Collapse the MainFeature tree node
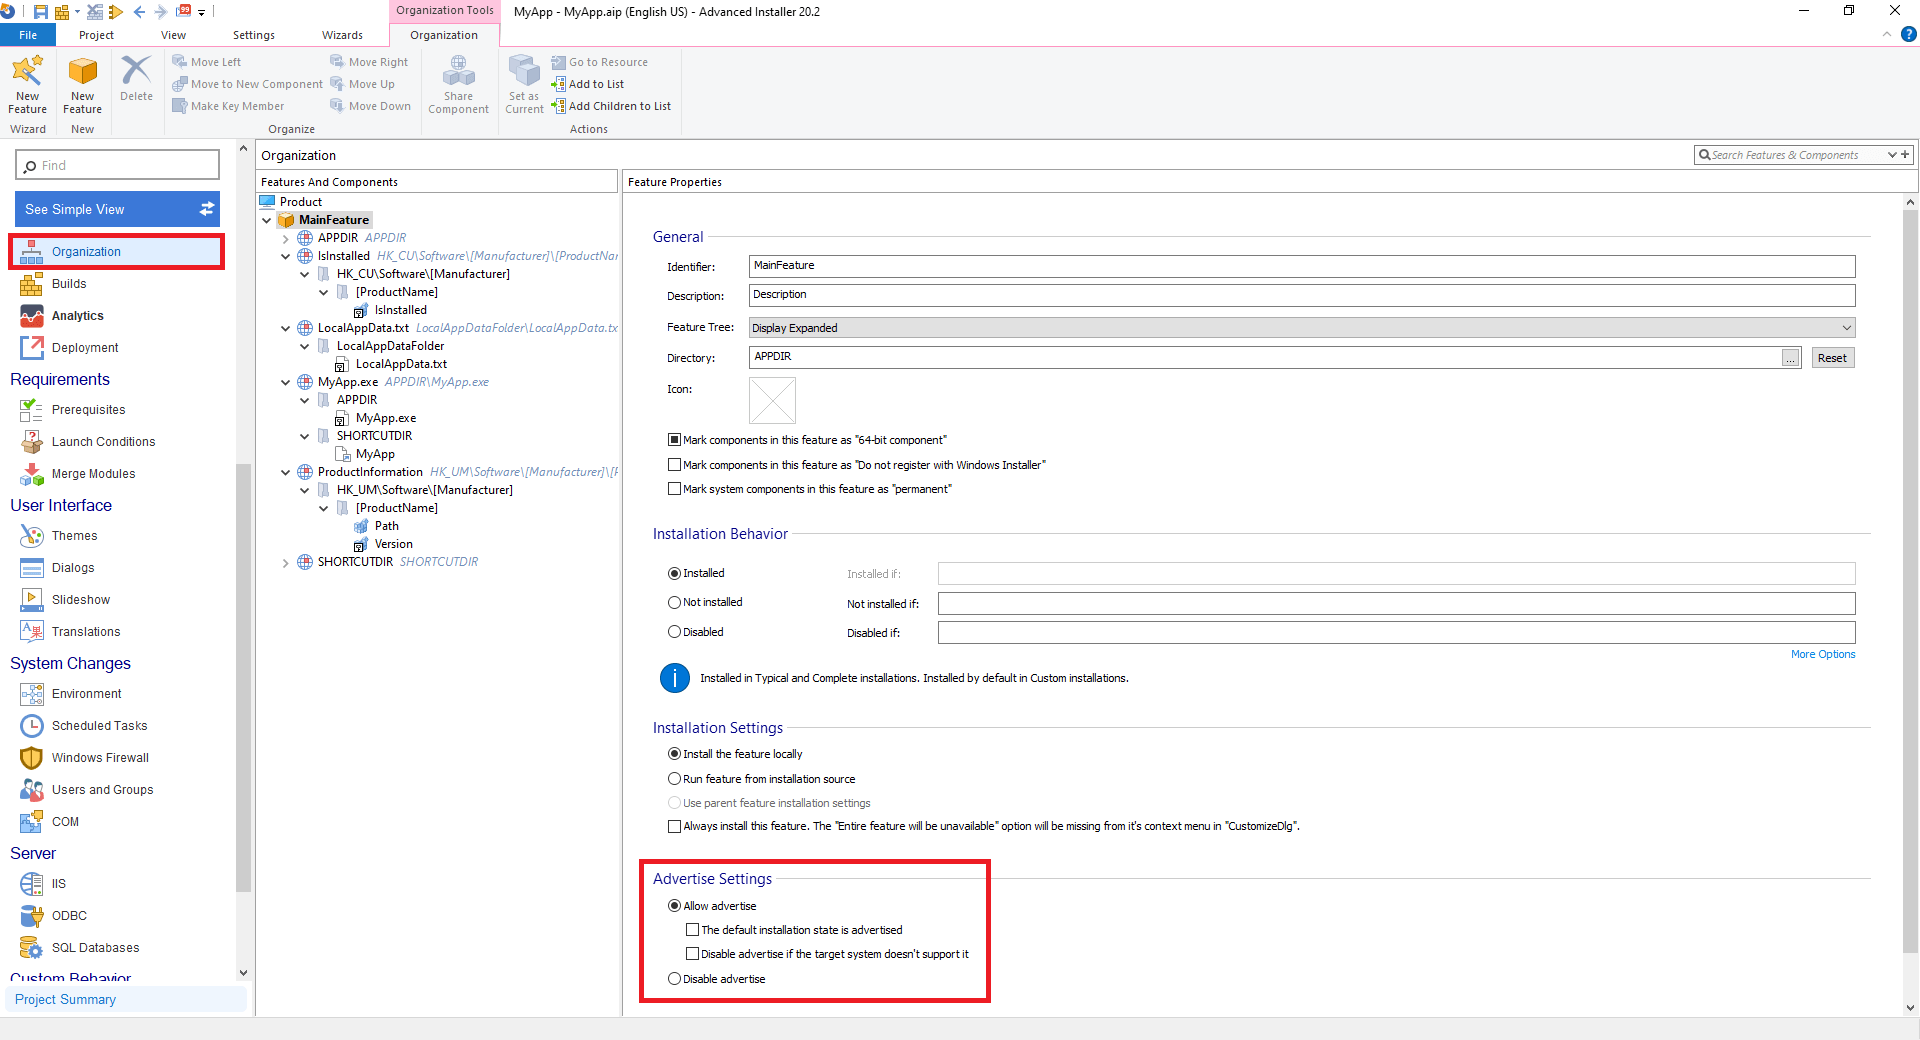Viewport: 1920px width, 1040px height. (x=267, y=220)
